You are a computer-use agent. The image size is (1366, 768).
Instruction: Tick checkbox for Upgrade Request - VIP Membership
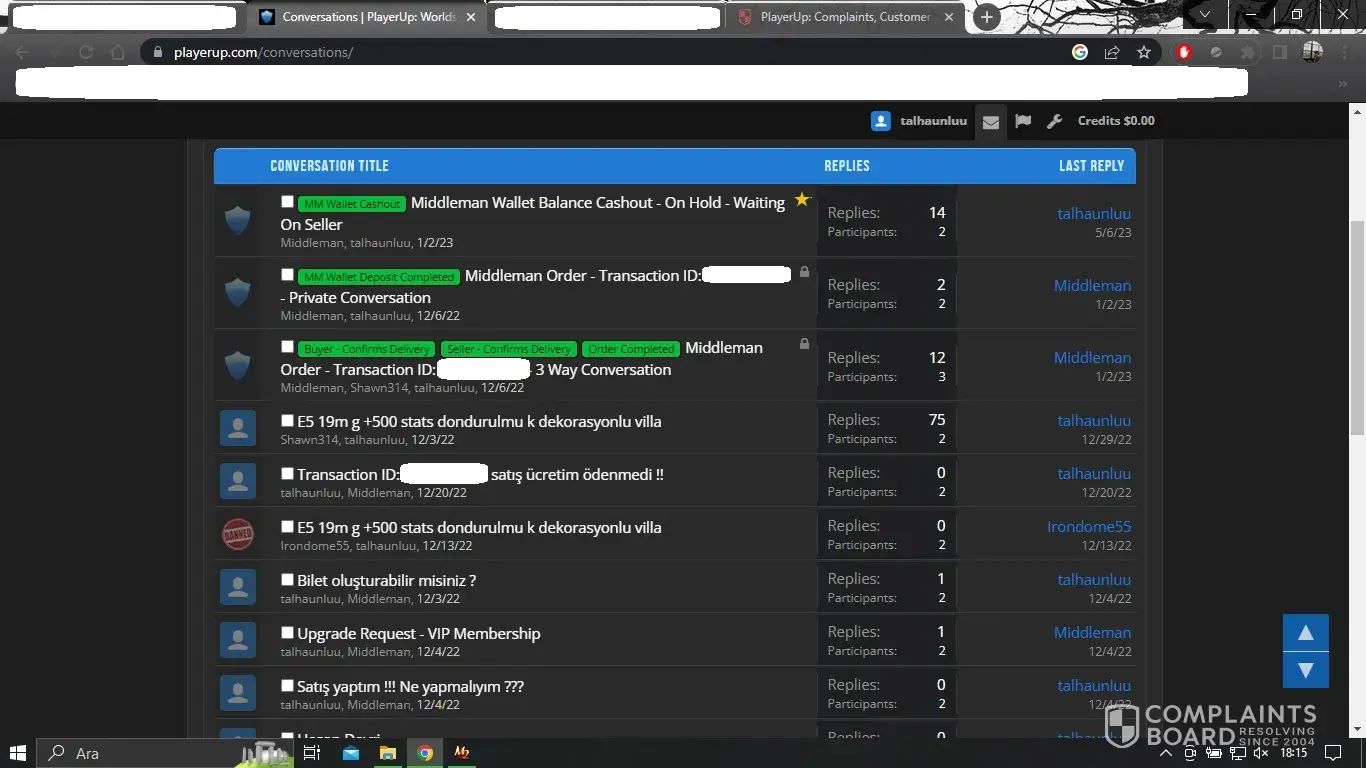click(288, 633)
